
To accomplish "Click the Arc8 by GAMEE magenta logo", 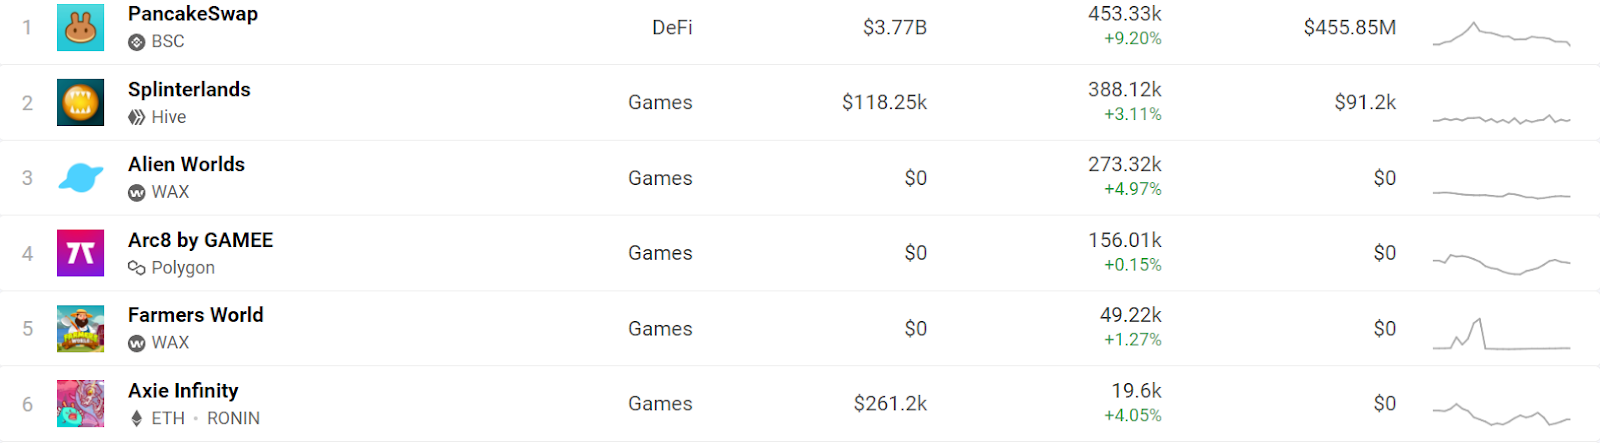I will point(80,253).
